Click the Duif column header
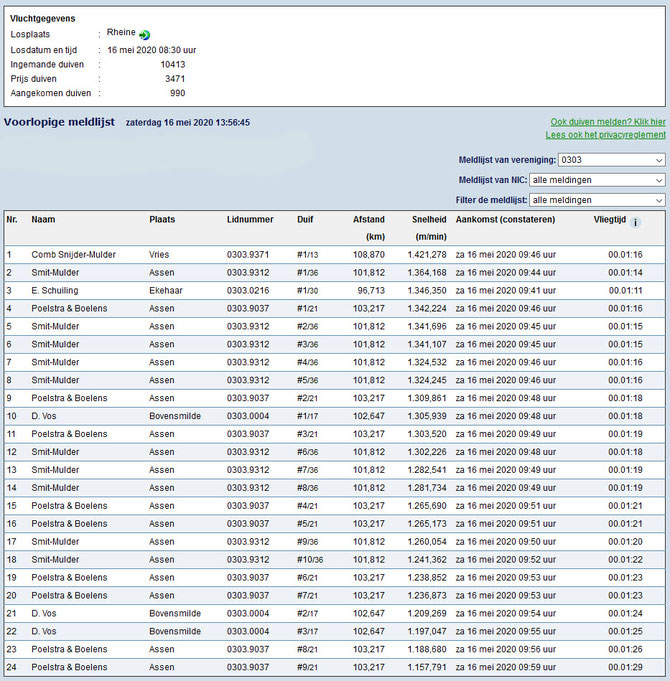This screenshot has height=681, width=670. tap(305, 219)
